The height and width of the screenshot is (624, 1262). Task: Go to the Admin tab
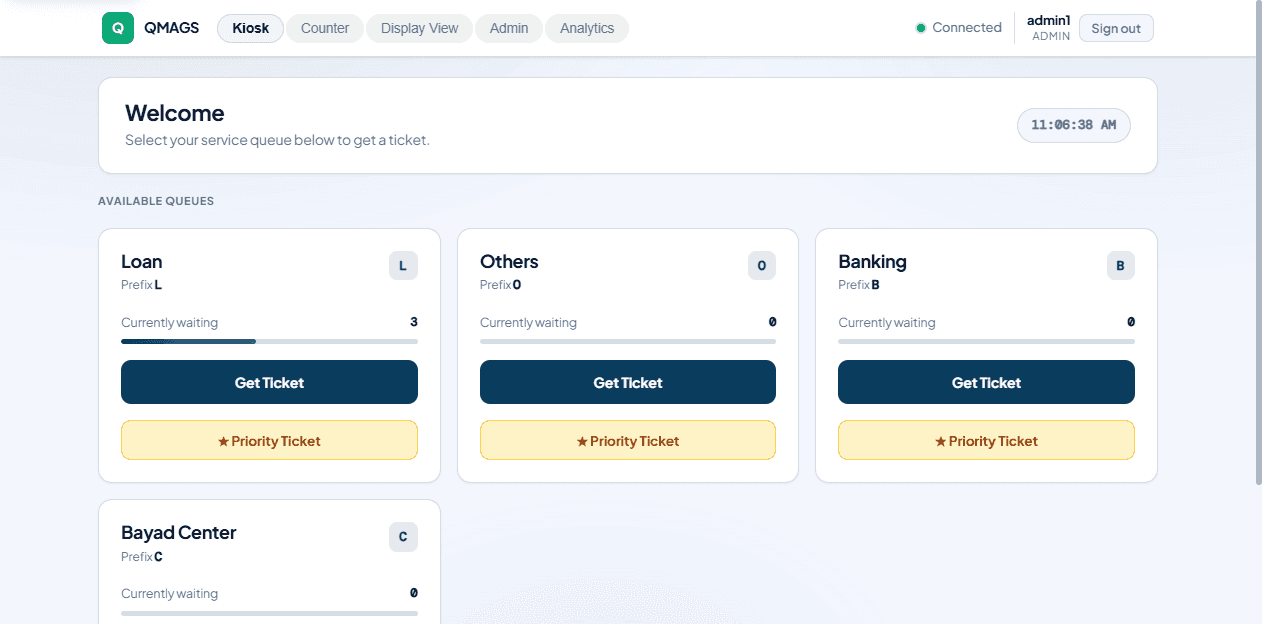(509, 28)
